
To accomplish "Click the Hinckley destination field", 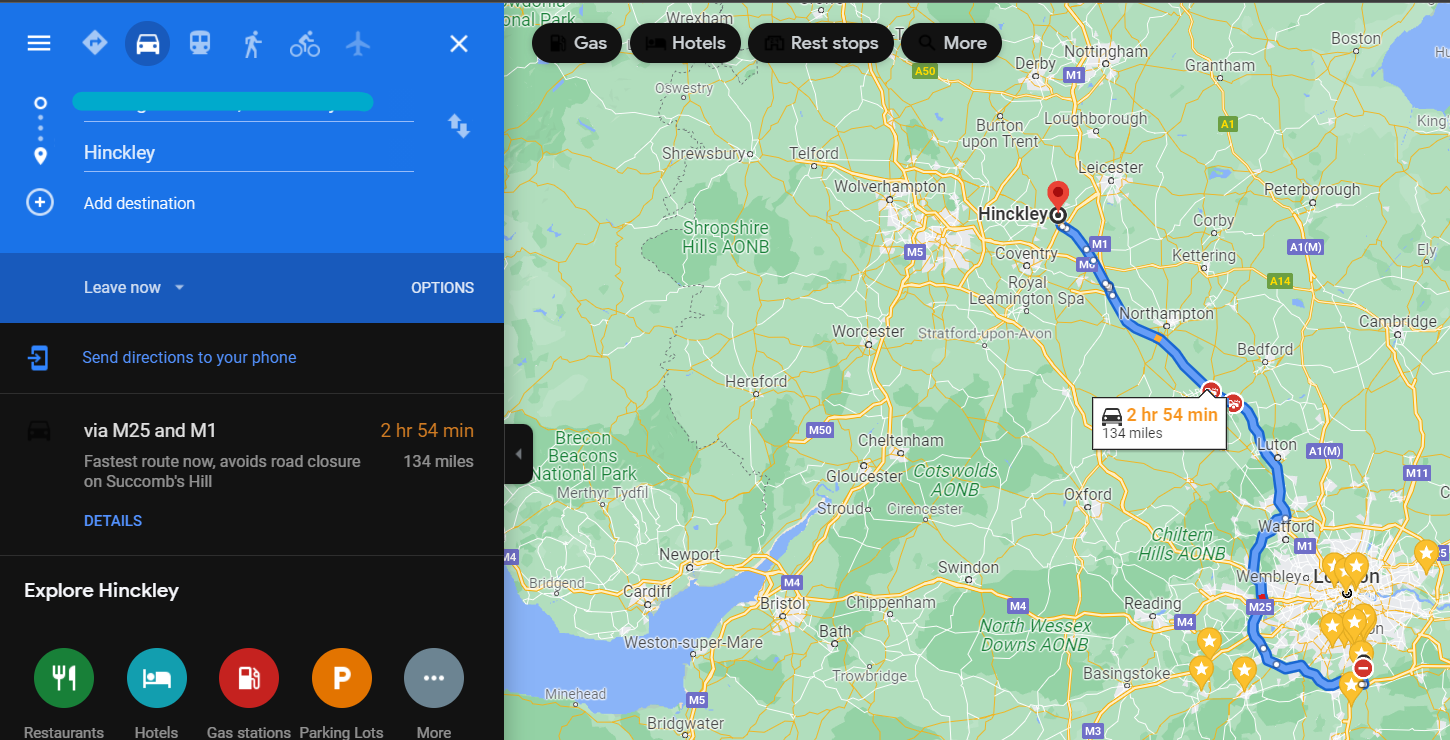I will [x=248, y=153].
